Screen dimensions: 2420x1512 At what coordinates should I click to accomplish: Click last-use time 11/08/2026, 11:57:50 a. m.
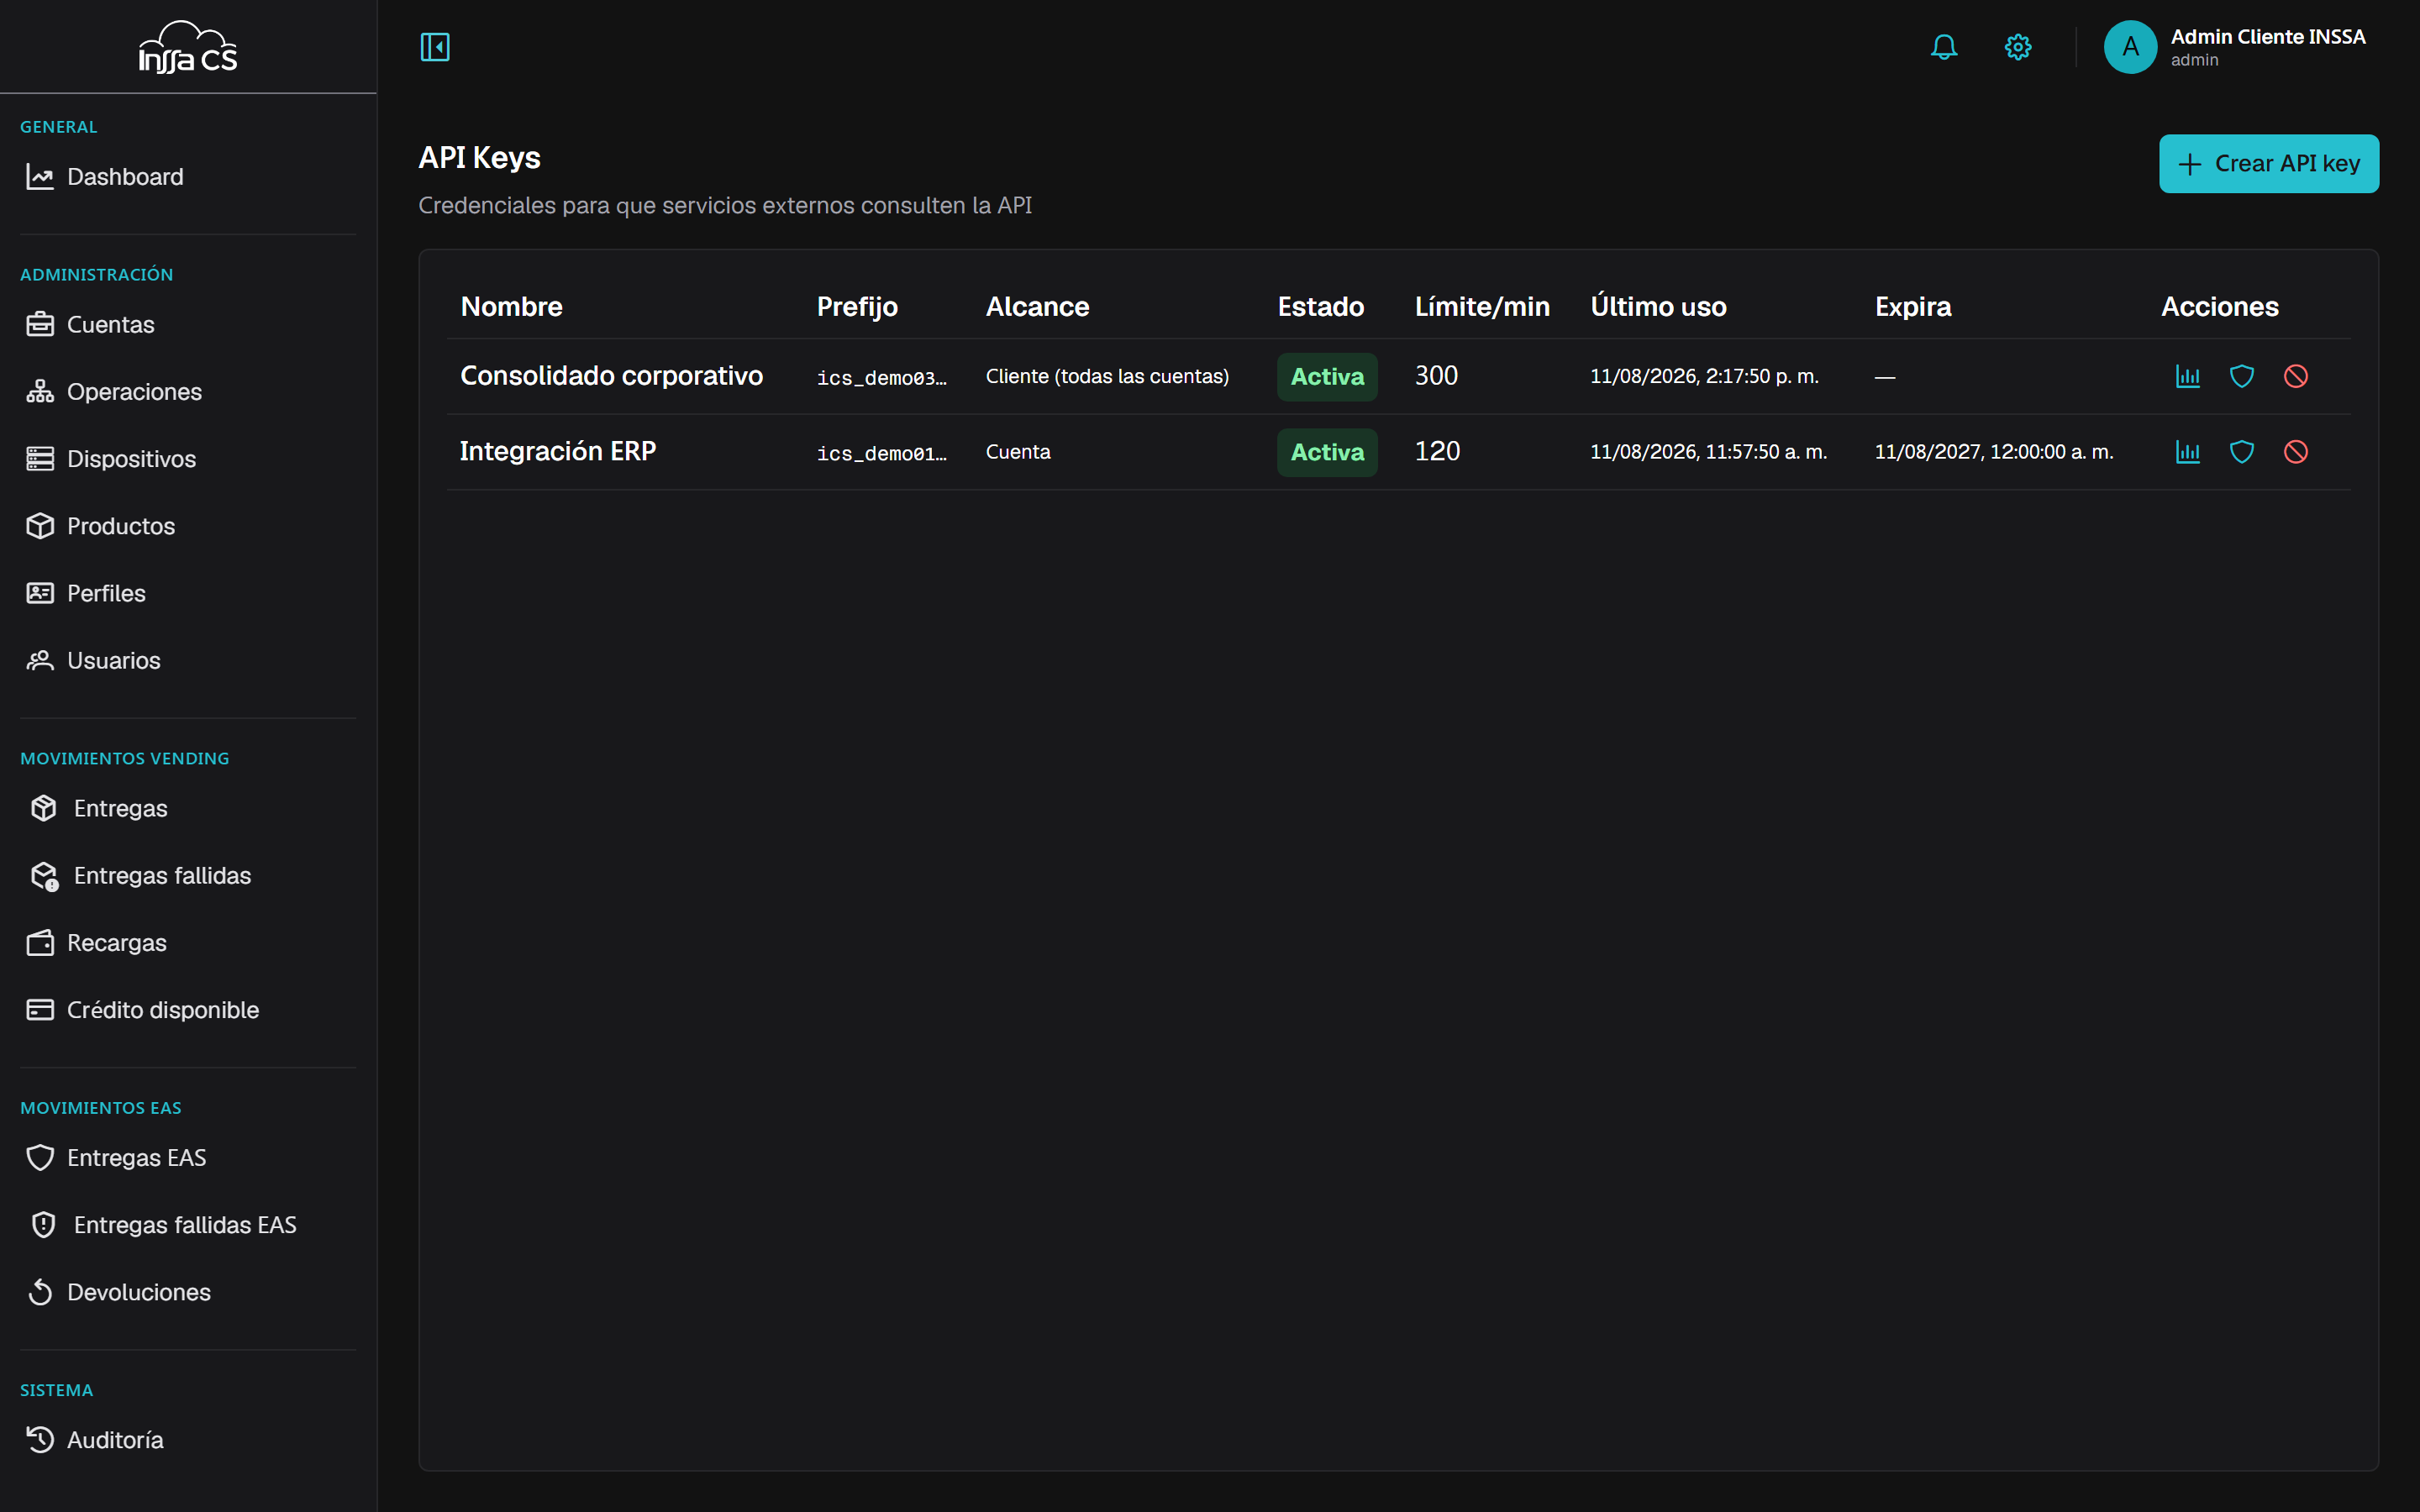click(1708, 452)
